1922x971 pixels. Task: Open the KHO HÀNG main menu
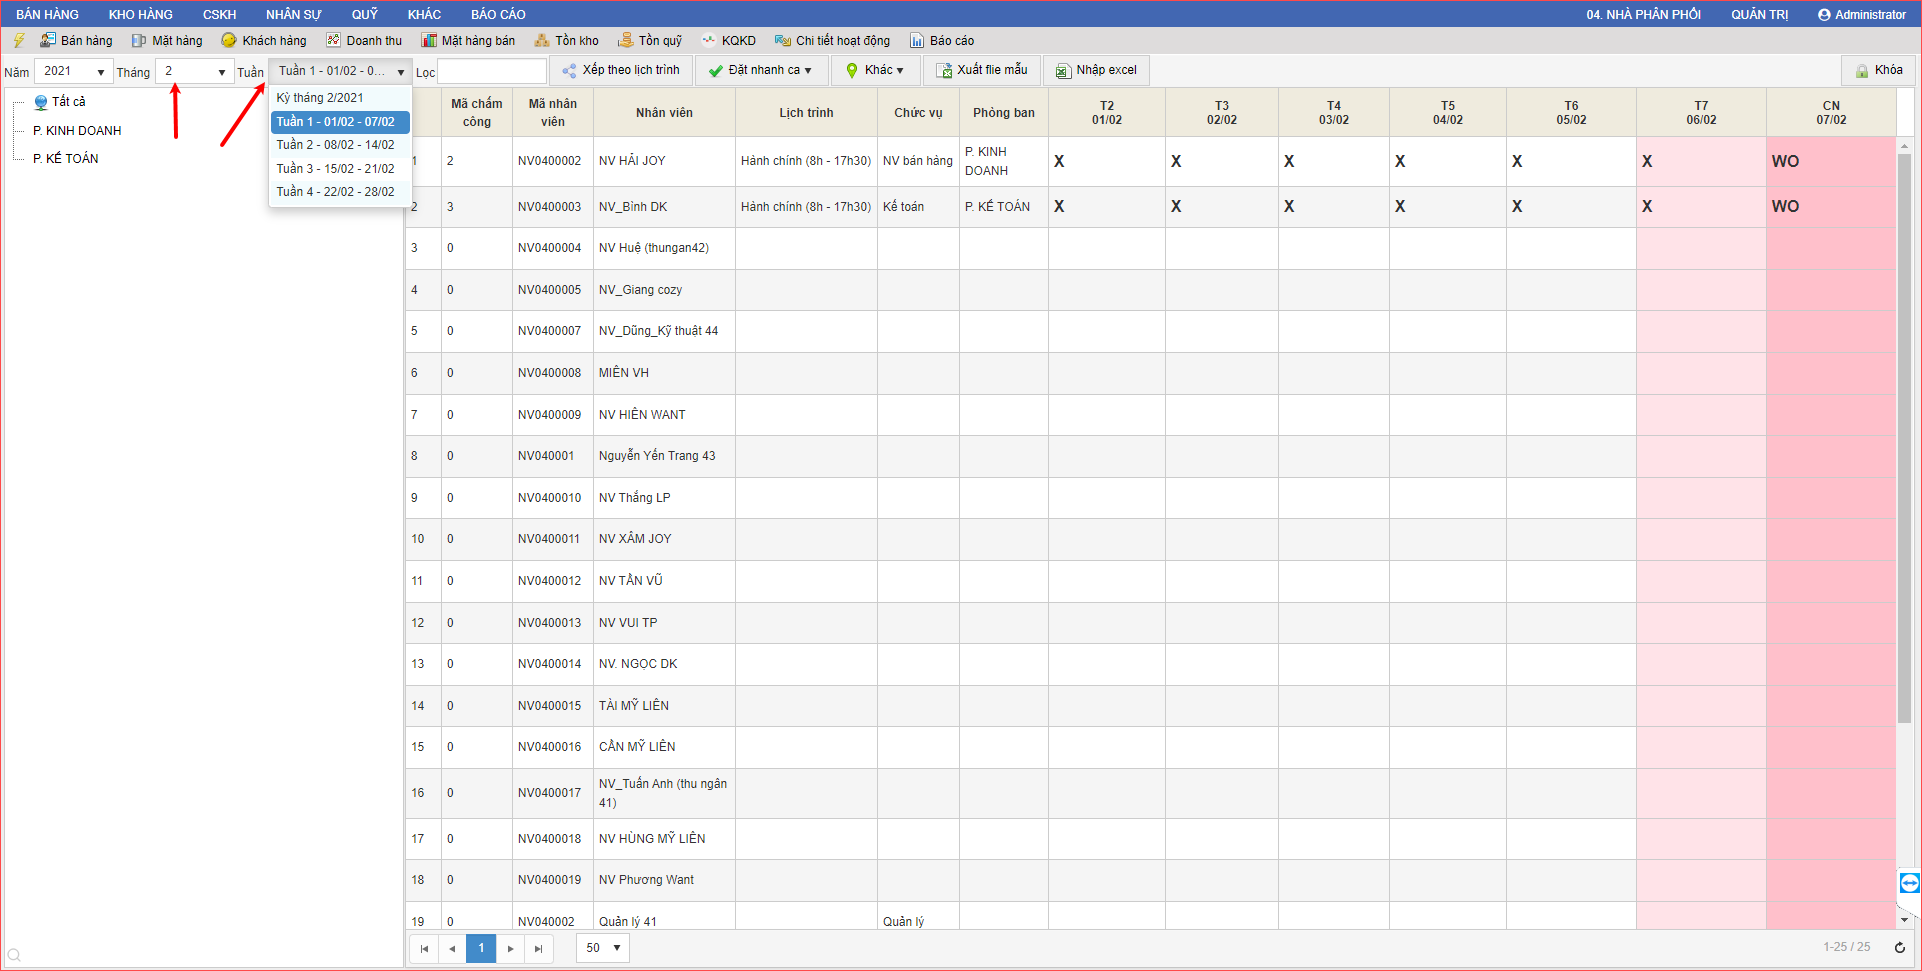[141, 14]
